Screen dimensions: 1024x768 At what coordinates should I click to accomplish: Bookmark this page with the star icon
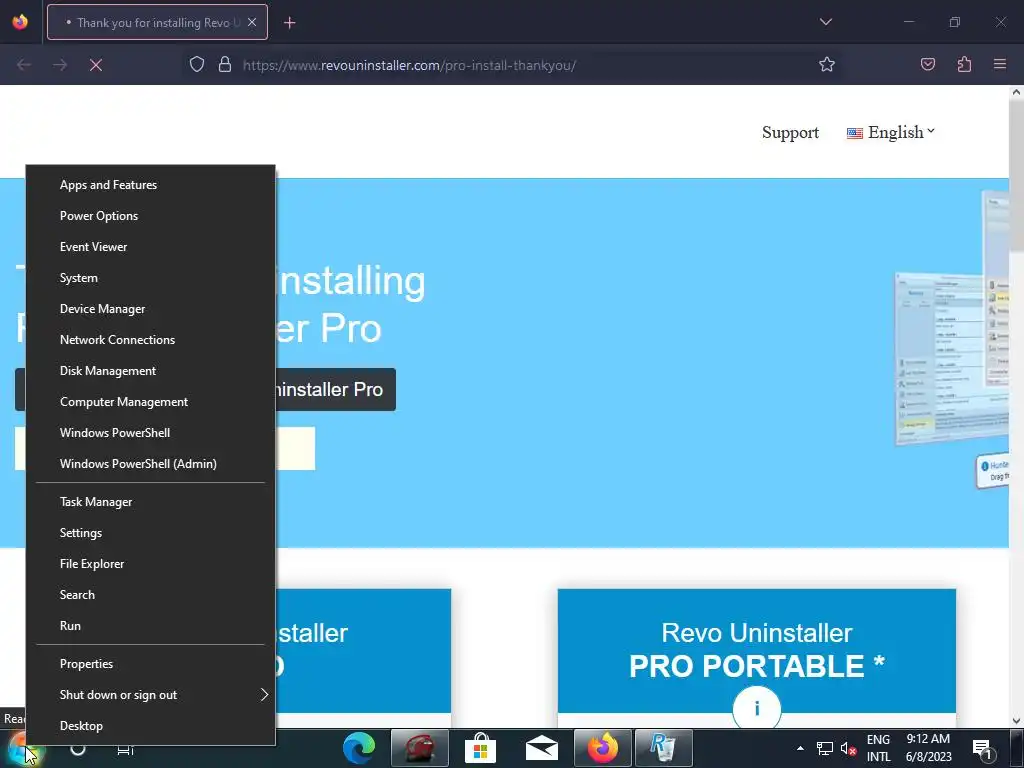[827, 64]
